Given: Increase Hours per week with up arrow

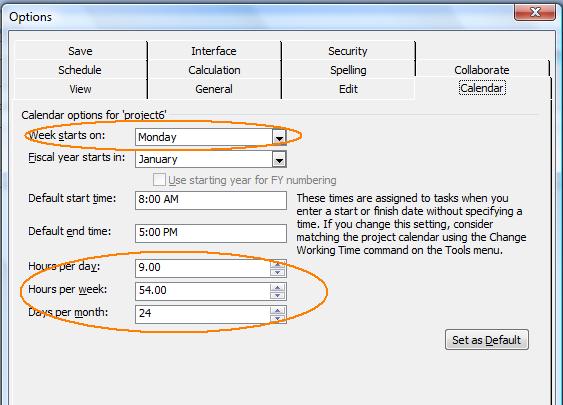Looking at the screenshot, I should (278, 287).
